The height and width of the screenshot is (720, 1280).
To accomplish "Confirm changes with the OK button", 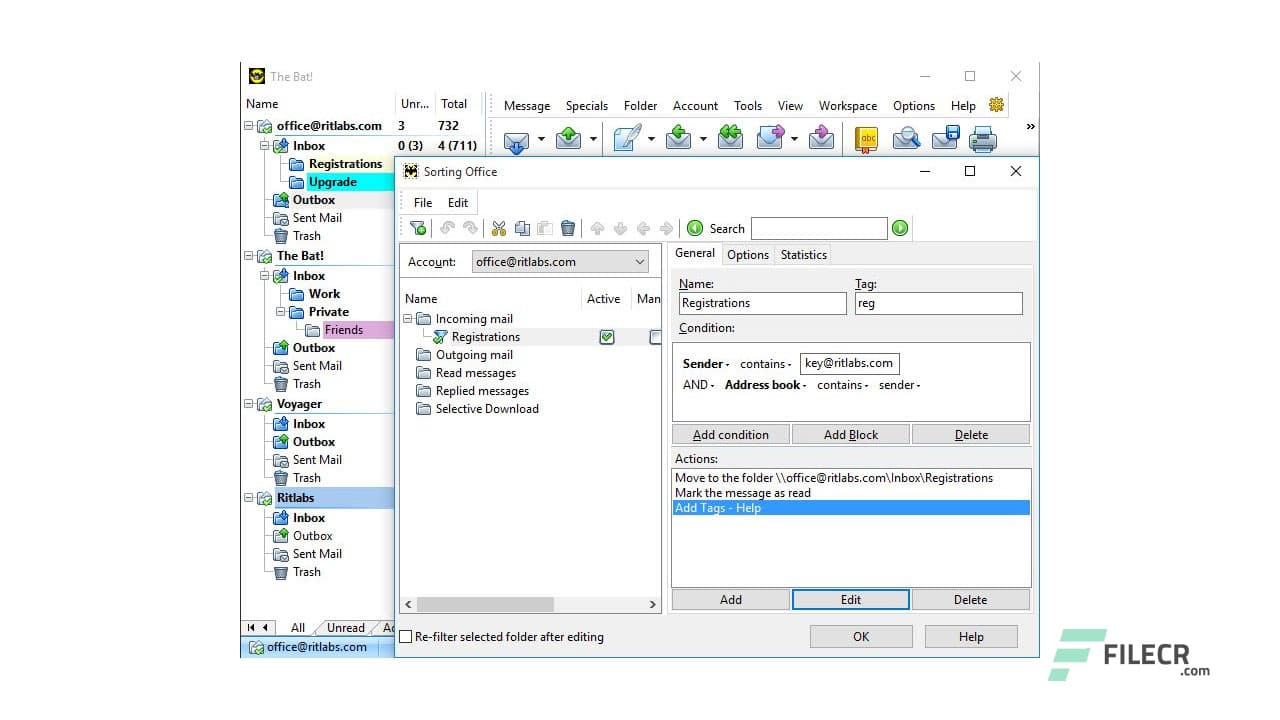I will point(860,636).
